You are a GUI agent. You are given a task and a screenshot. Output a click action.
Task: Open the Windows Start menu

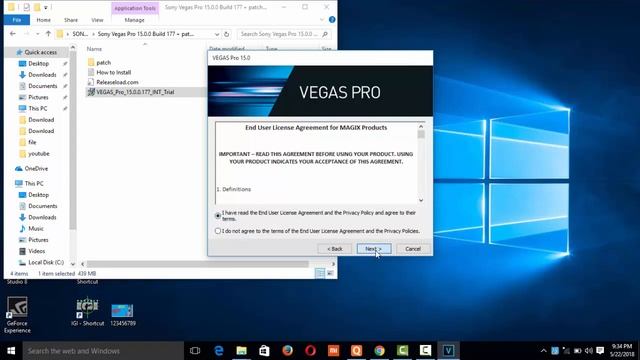tap(11, 351)
